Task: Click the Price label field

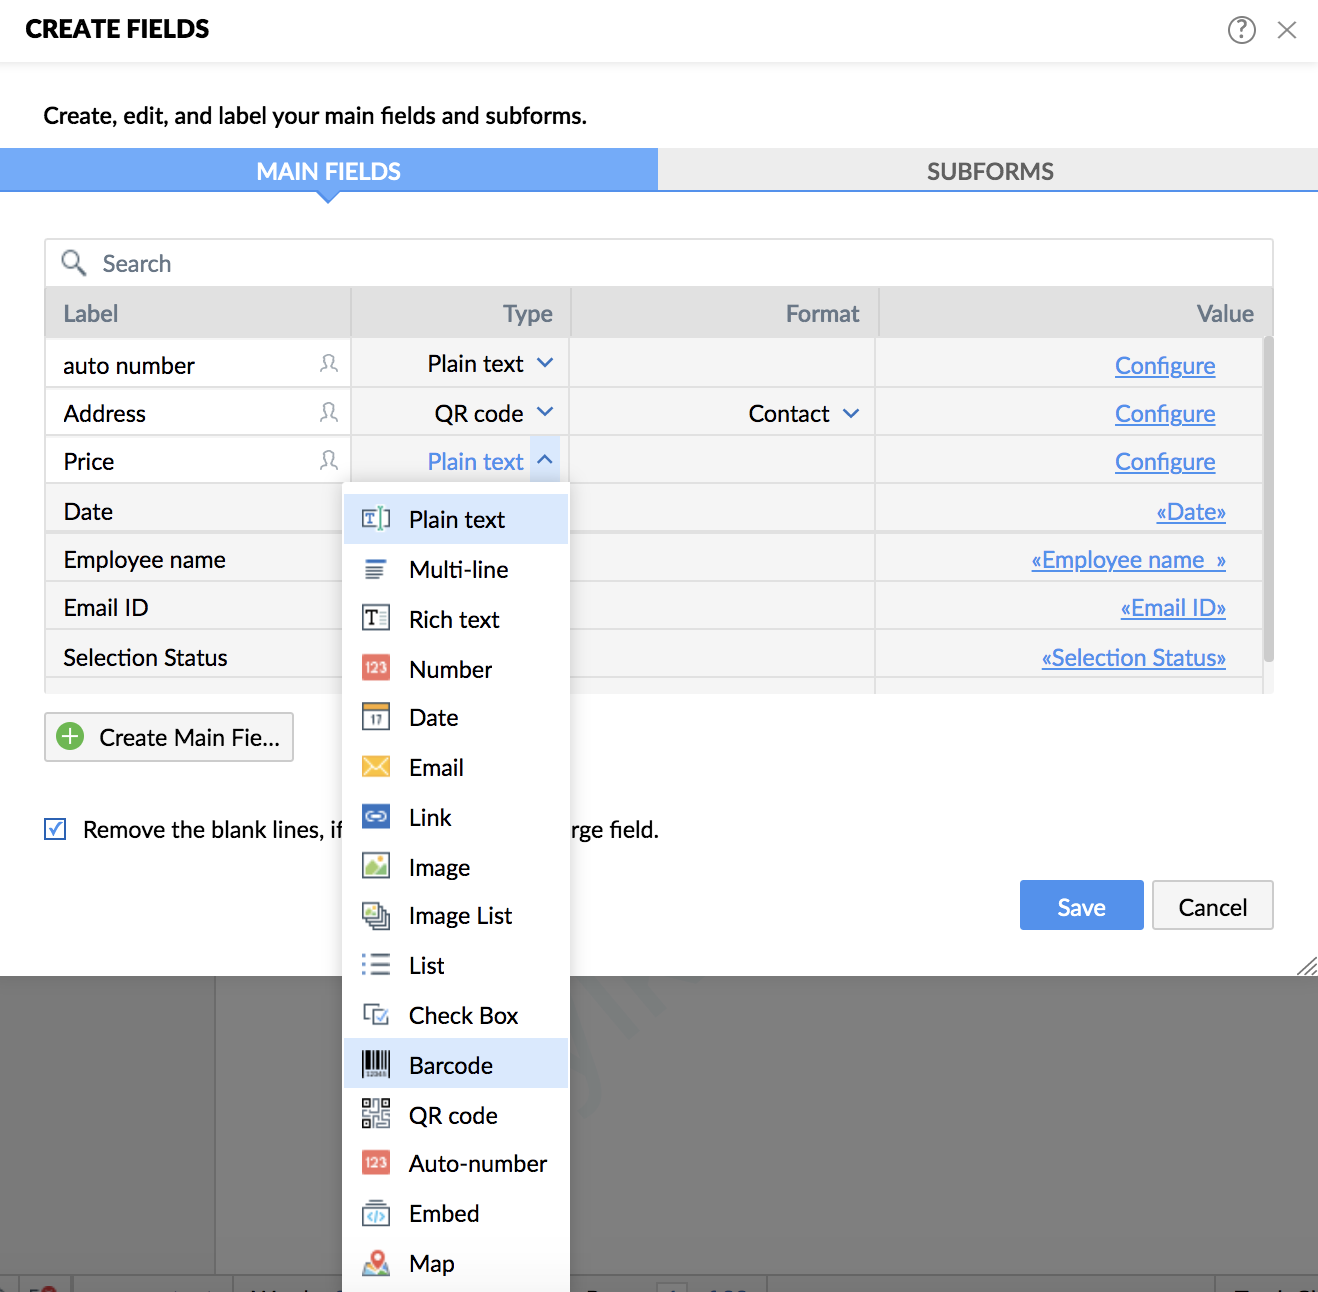Action: [198, 460]
